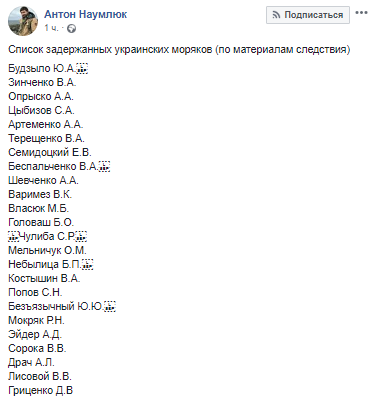The image size is (369, 399).
Task: Click the name Зинченко В.А. in list
Action: click(x=42, y=82)
